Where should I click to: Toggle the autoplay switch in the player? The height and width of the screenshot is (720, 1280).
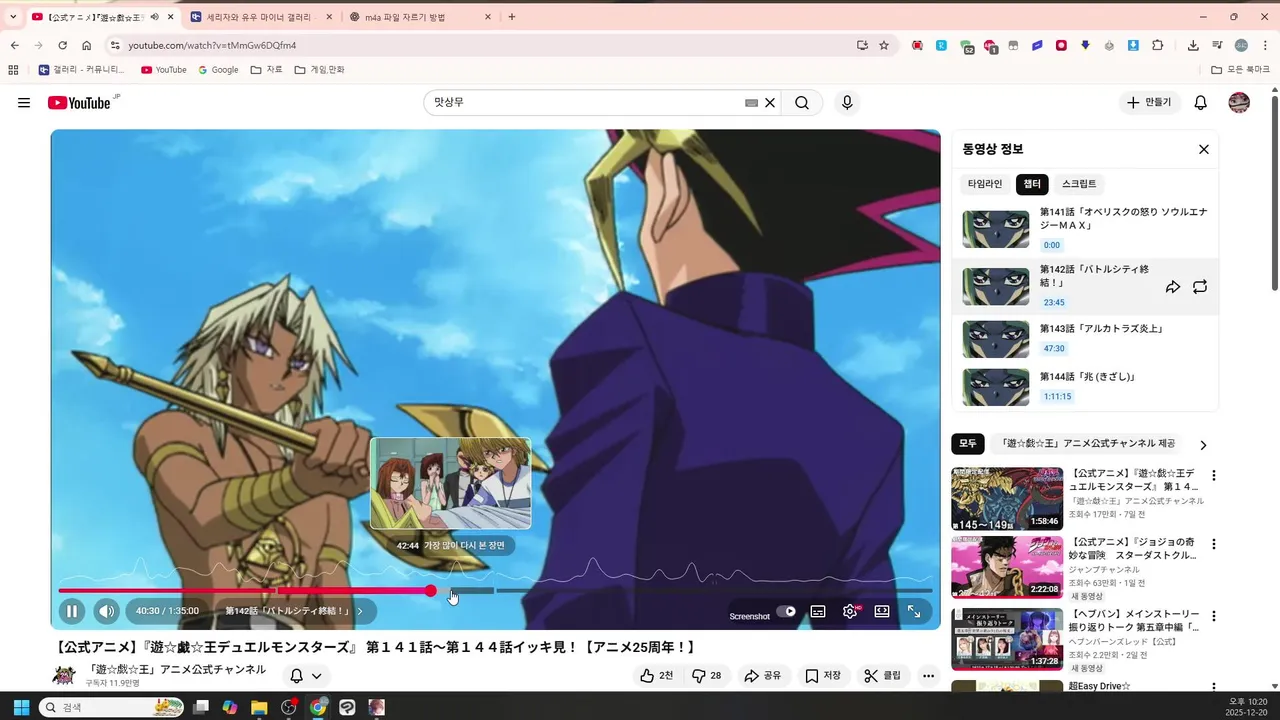tap(787, 611)
